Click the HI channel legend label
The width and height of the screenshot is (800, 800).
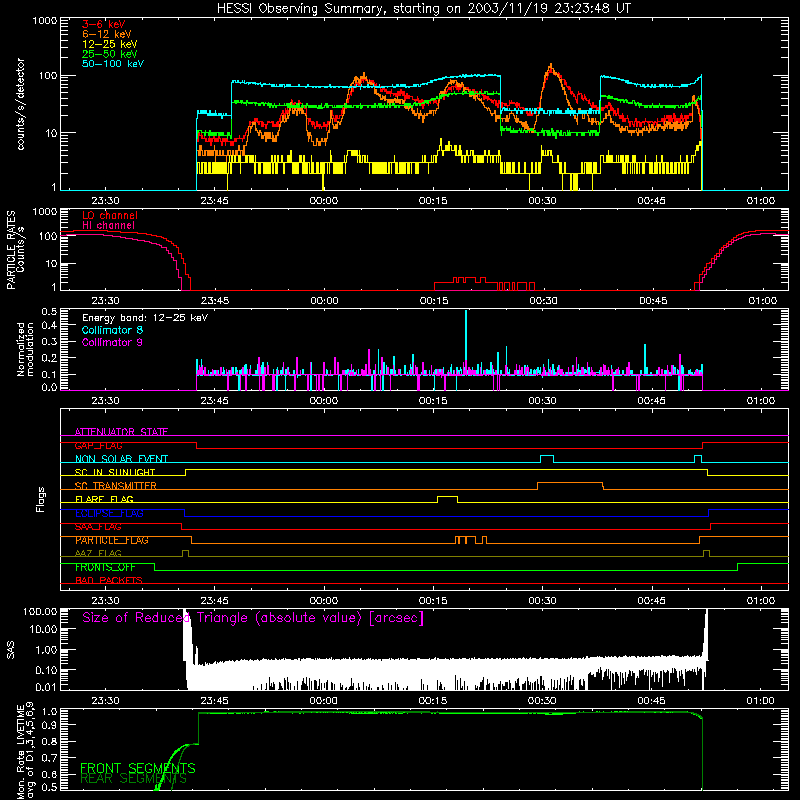tap(109, 226)
